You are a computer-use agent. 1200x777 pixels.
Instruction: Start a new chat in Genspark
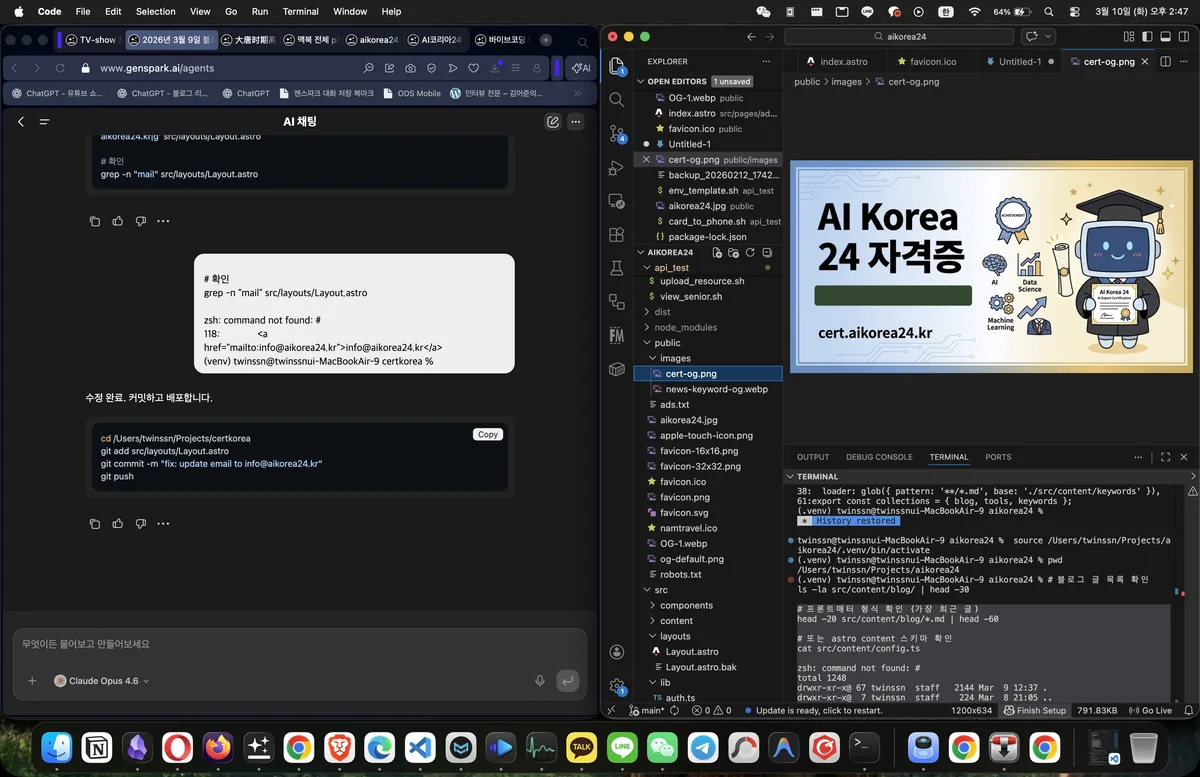pyautogui.click(x=553, y=122)
